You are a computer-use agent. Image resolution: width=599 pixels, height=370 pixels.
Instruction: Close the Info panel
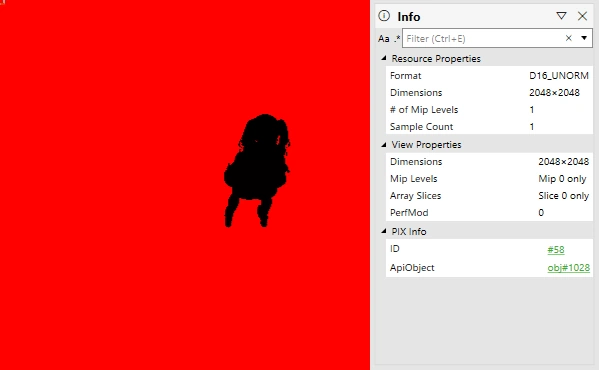(x=582, y=16)
